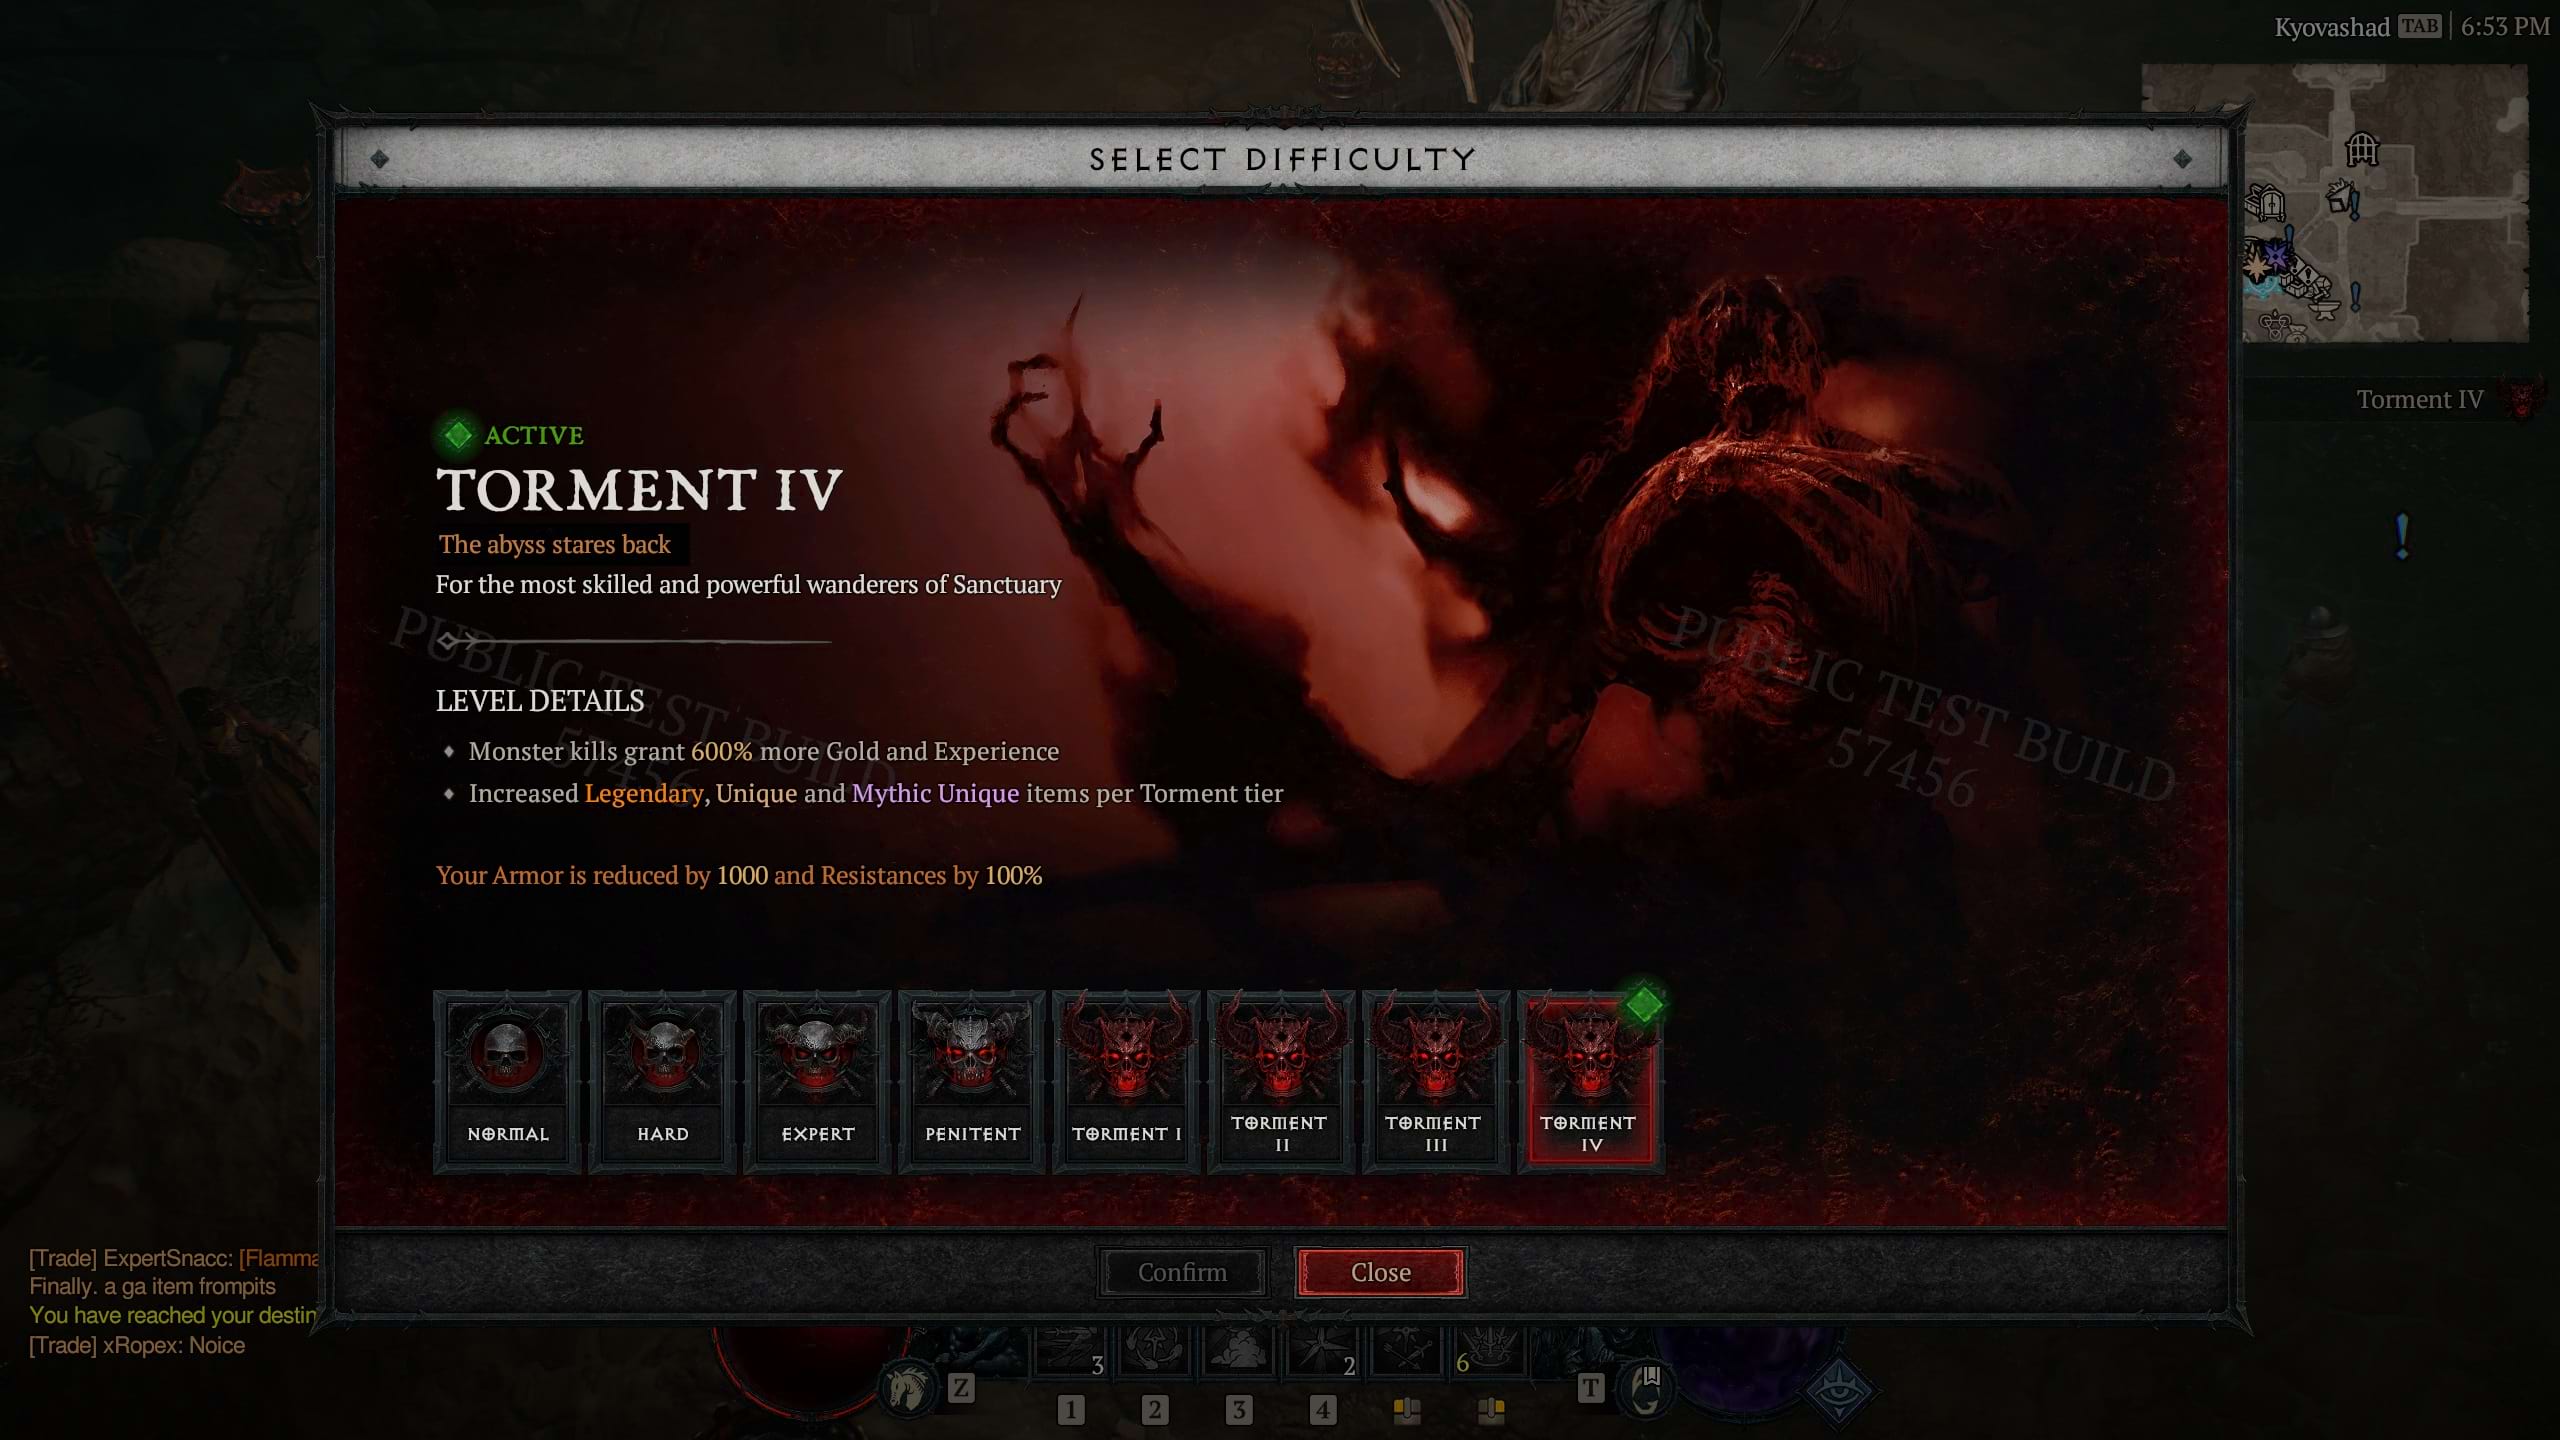The image size is (2560, 1440).
Task: Click the red demon skull beside Torment IV label
Action: 2524,399
